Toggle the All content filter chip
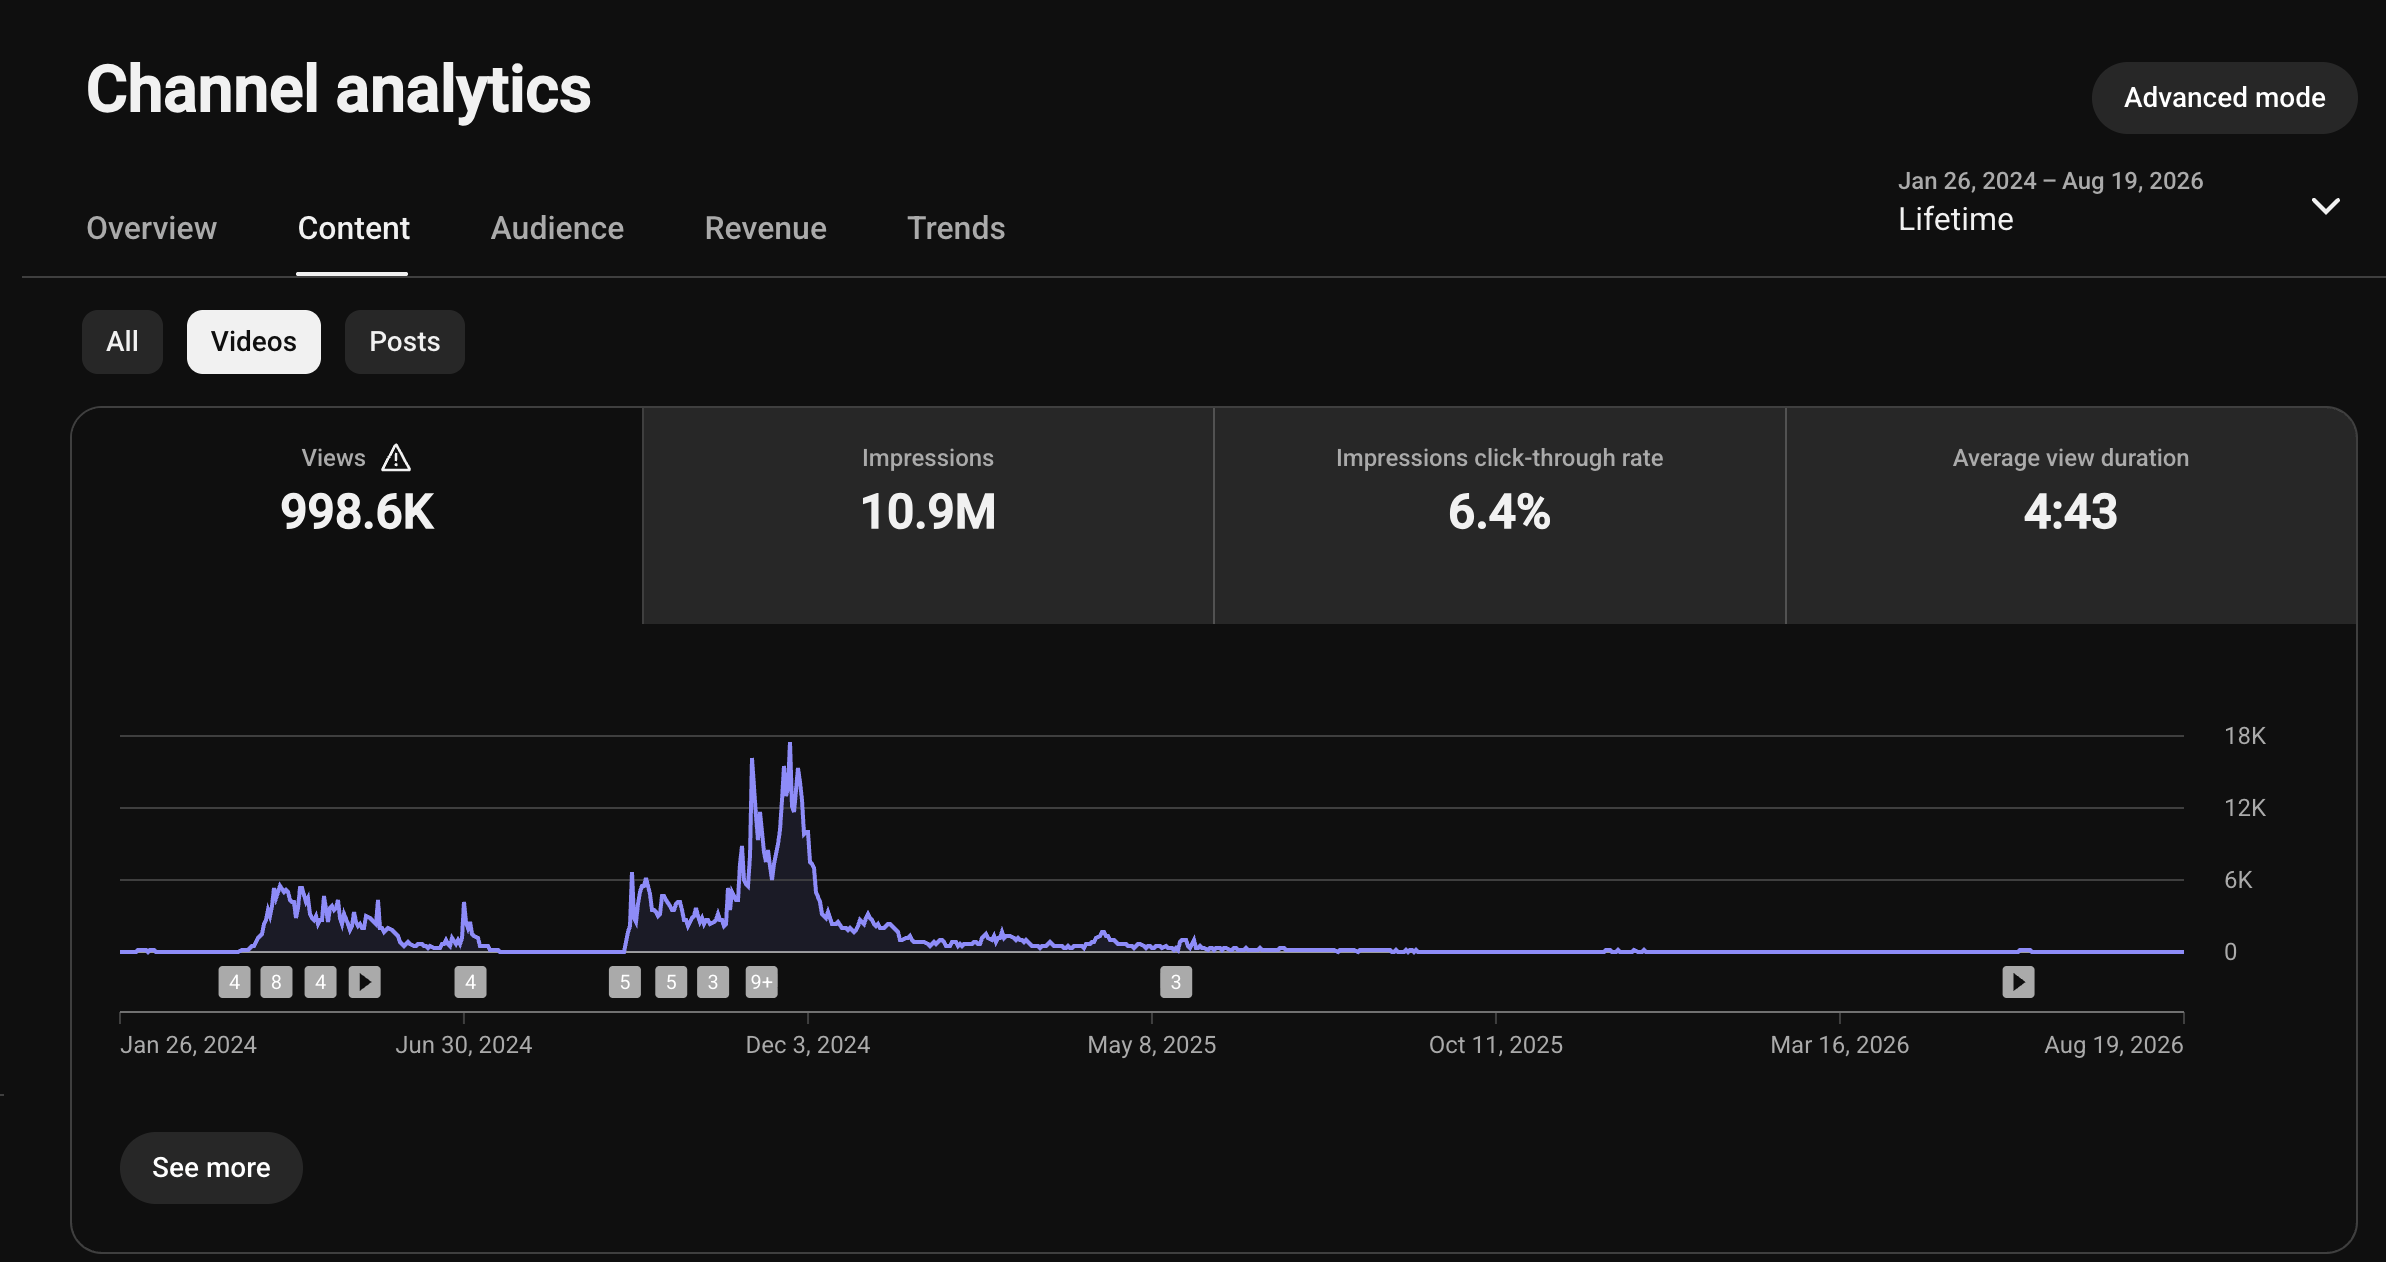2386x1262 pixels. coord(122,342)
